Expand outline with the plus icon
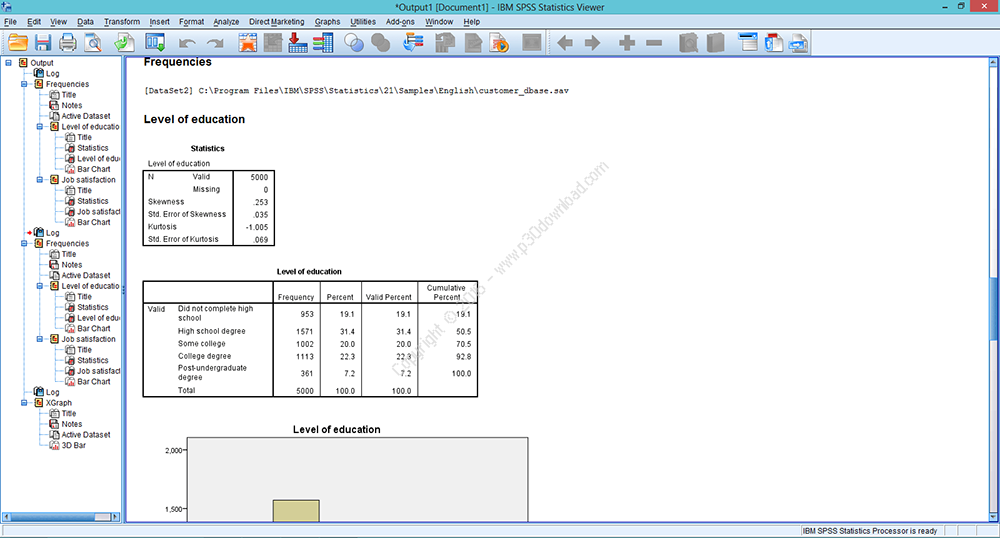The height and width of the screenshot is (538, 1000). (x=627, y=43)
